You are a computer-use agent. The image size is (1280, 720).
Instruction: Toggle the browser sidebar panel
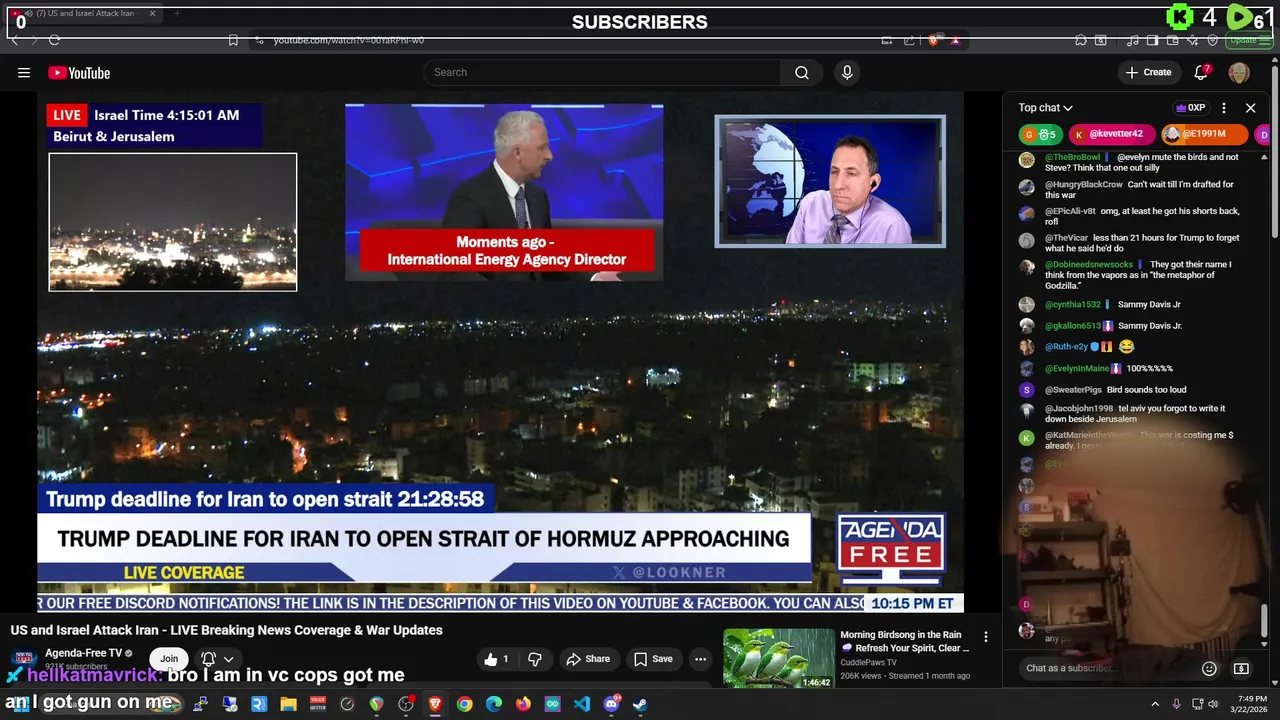click(1152, 40)
